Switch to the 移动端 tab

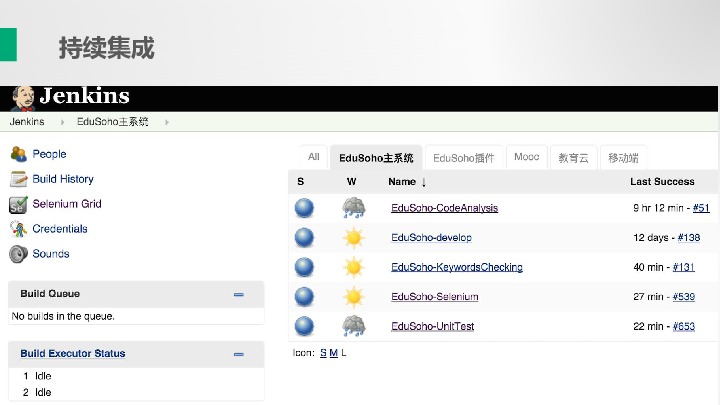623,158
